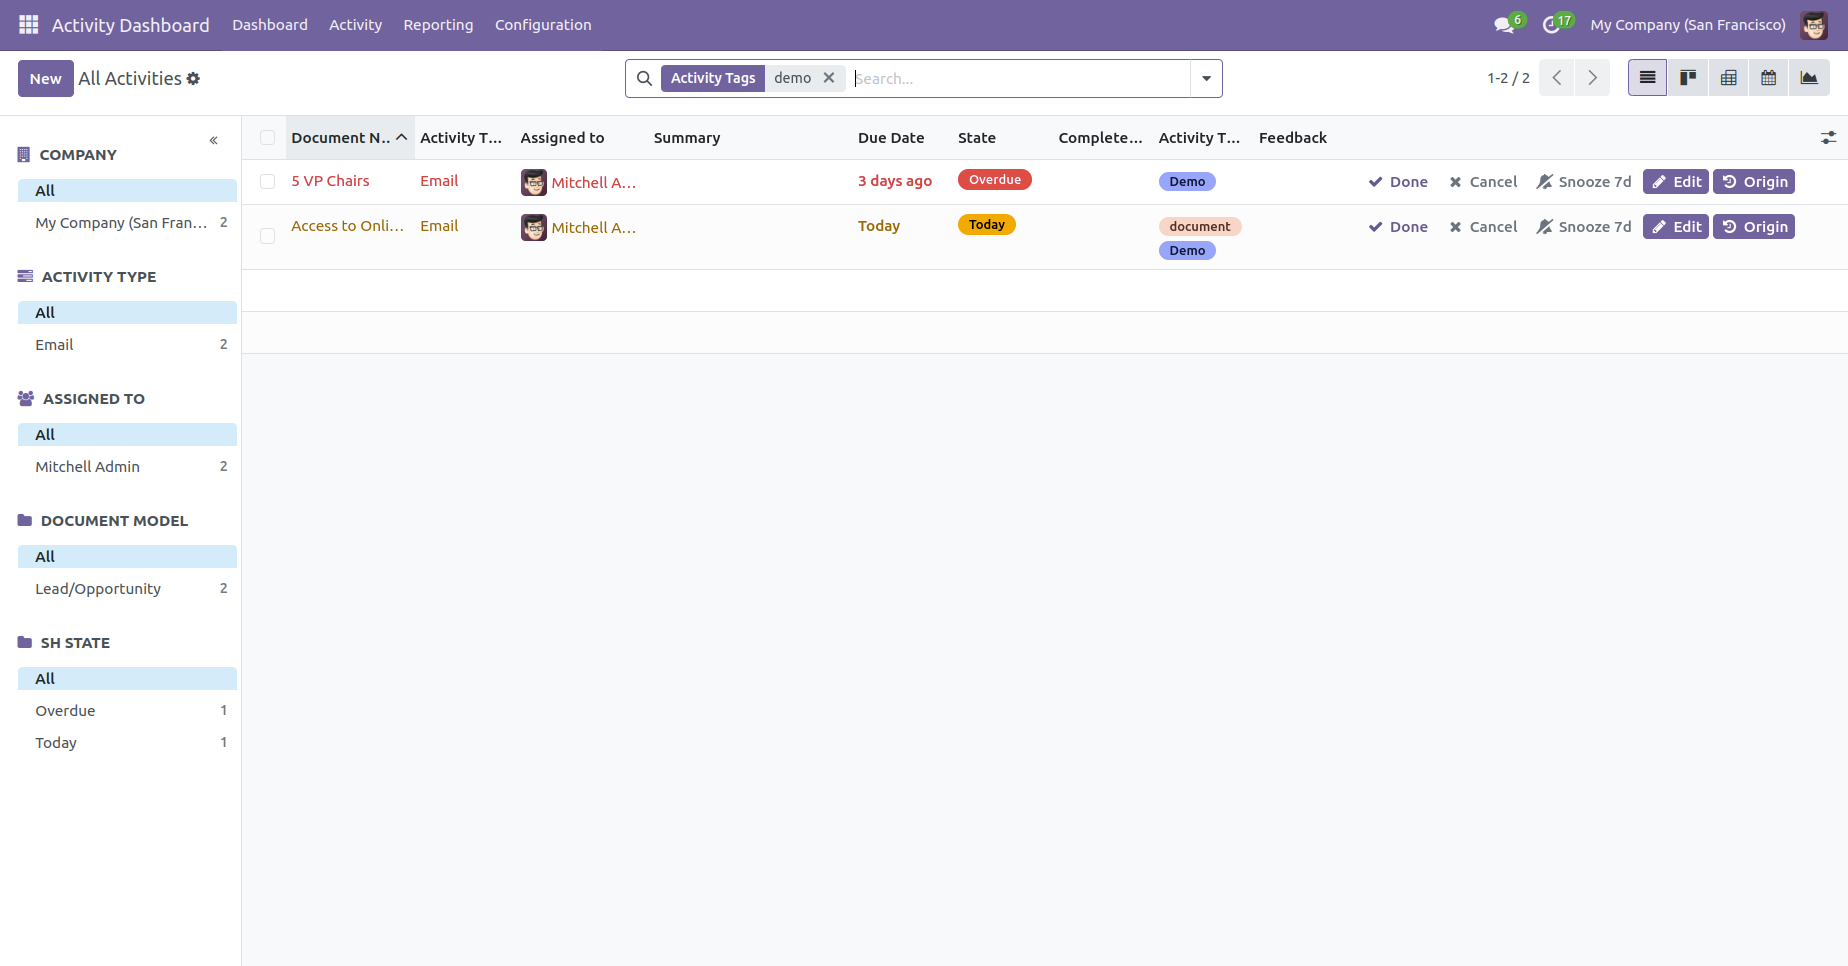Snooze the Access to Online activity 7d
The height and width of the screenshot is (966, 1848).
1584,227
